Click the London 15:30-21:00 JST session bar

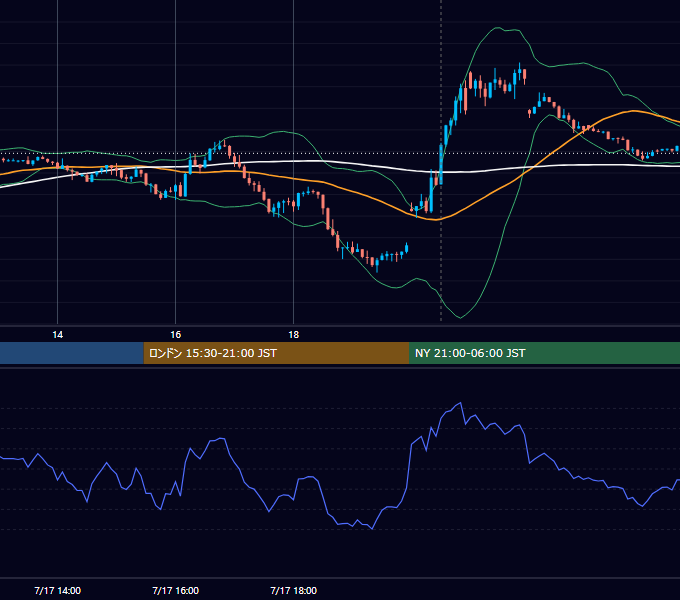point(276,353)
